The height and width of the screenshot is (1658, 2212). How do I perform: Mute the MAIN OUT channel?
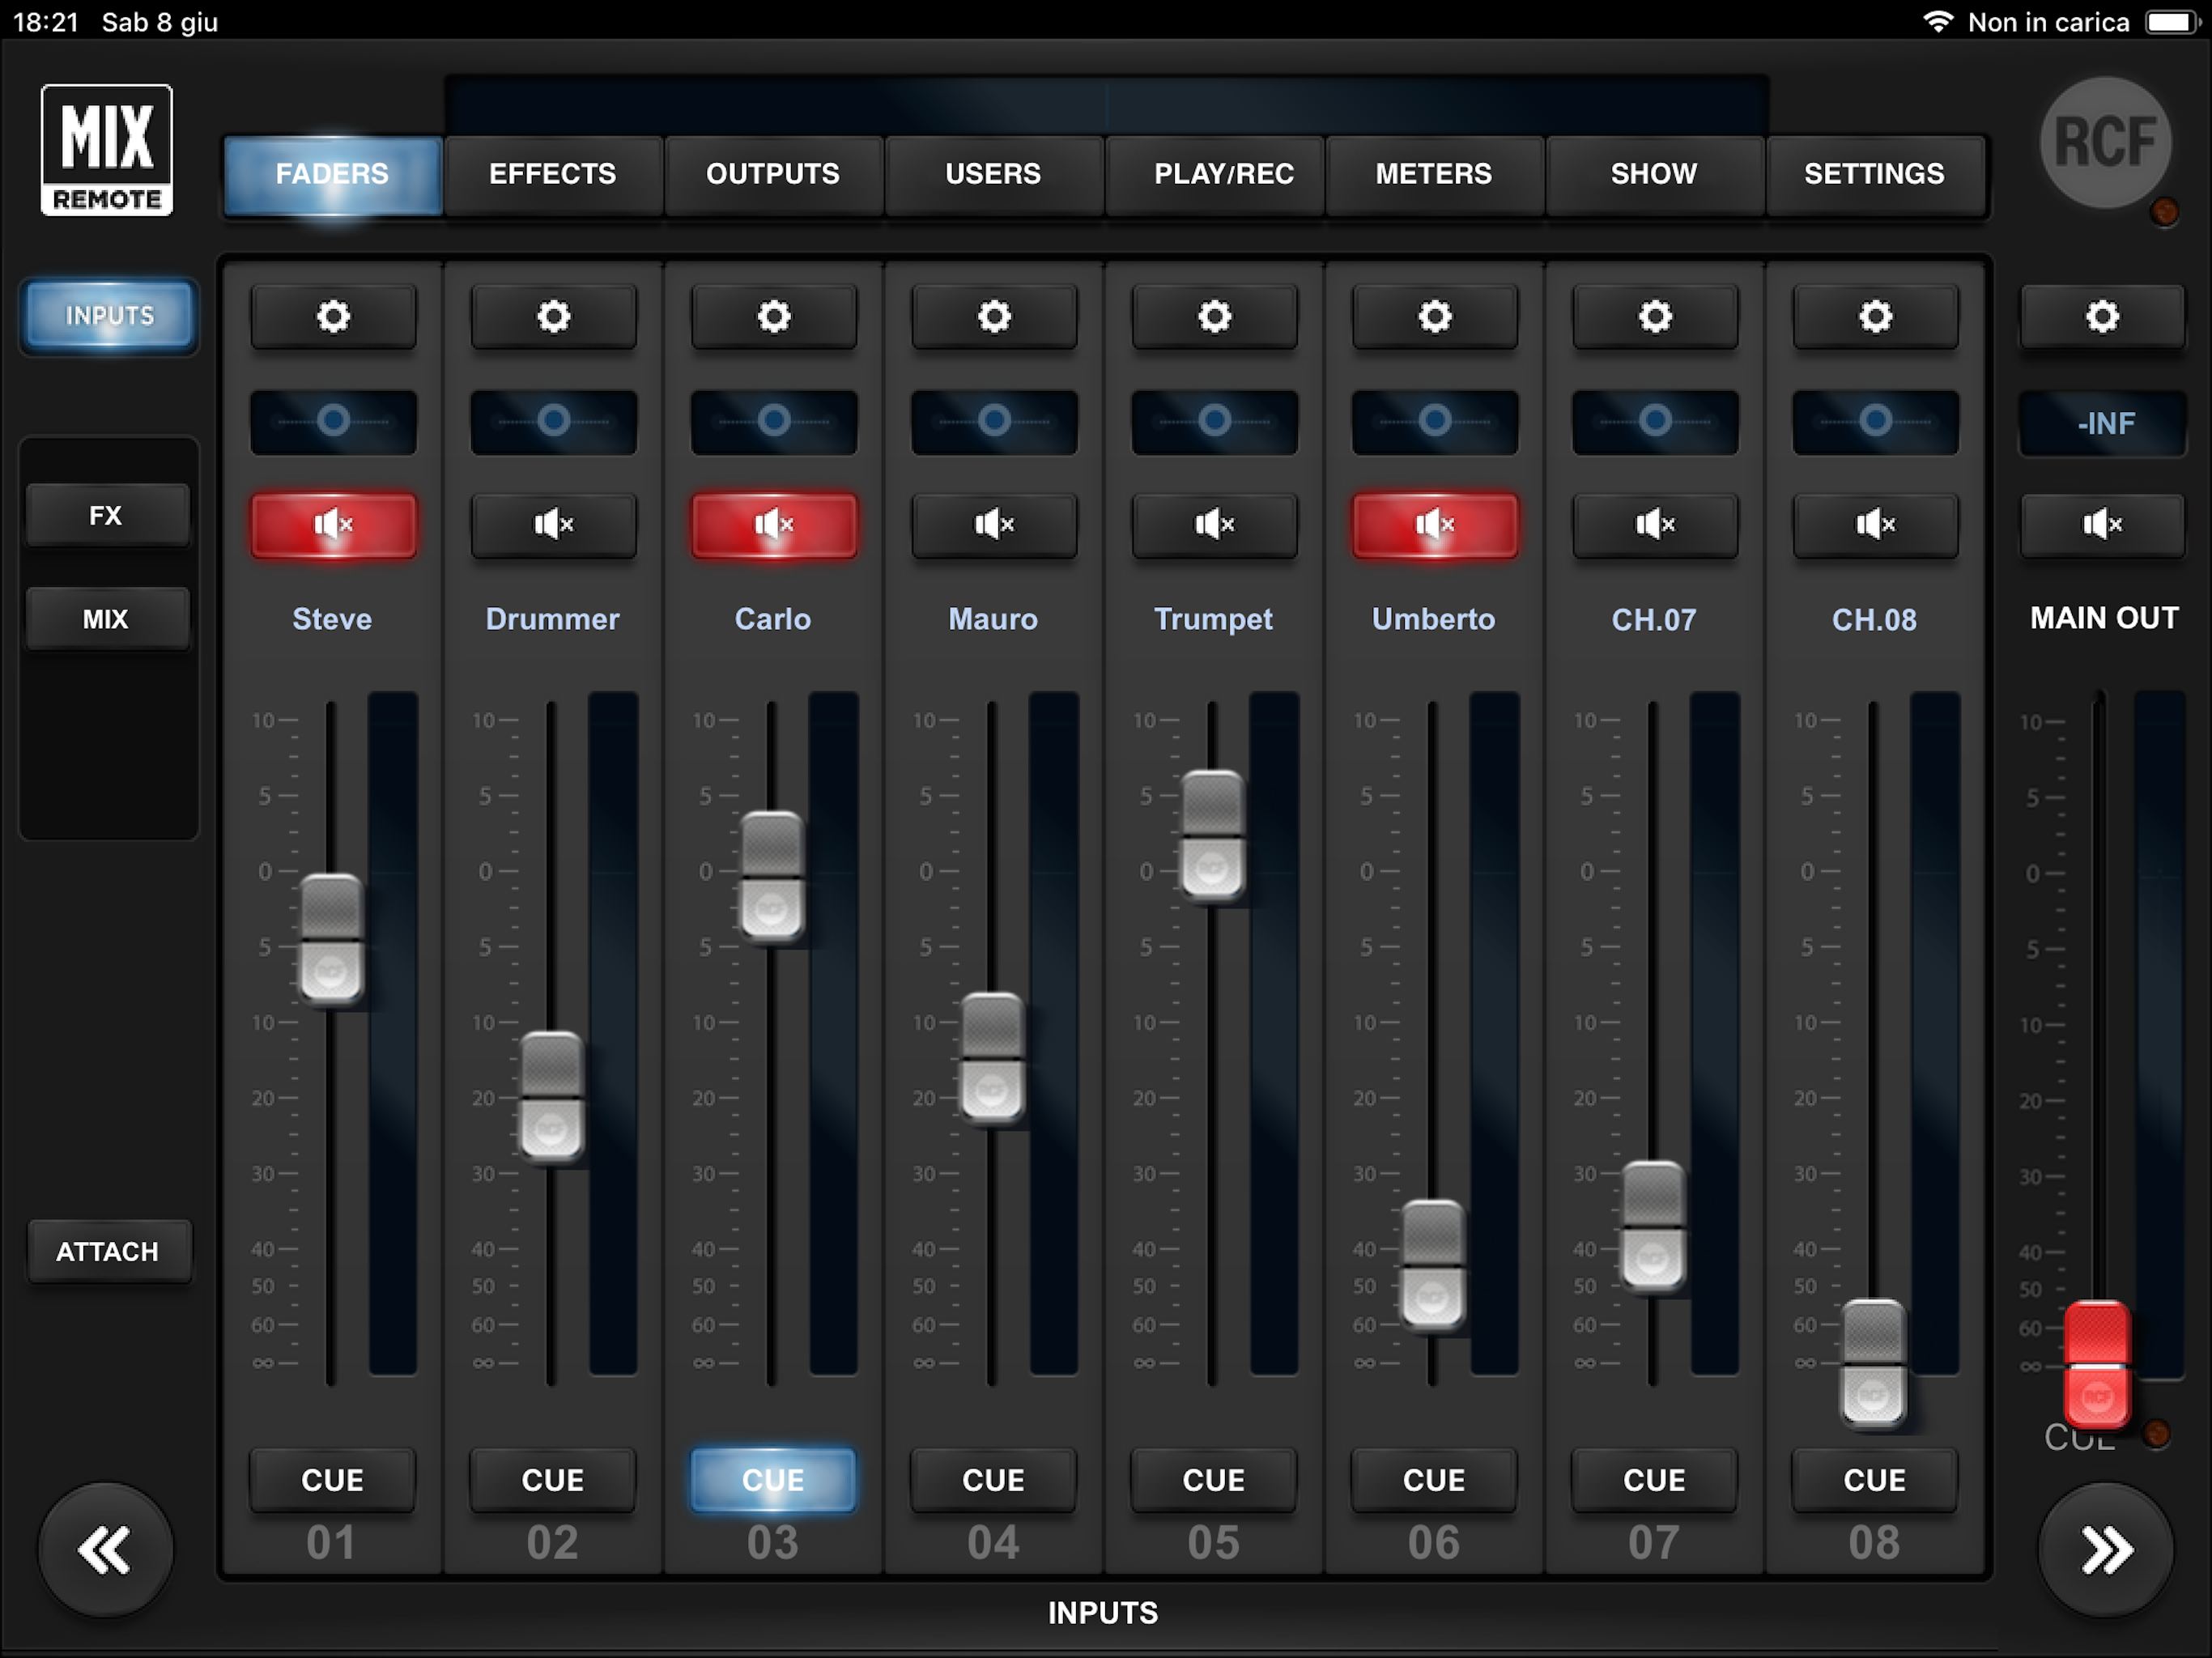(x=2102, y=524)
